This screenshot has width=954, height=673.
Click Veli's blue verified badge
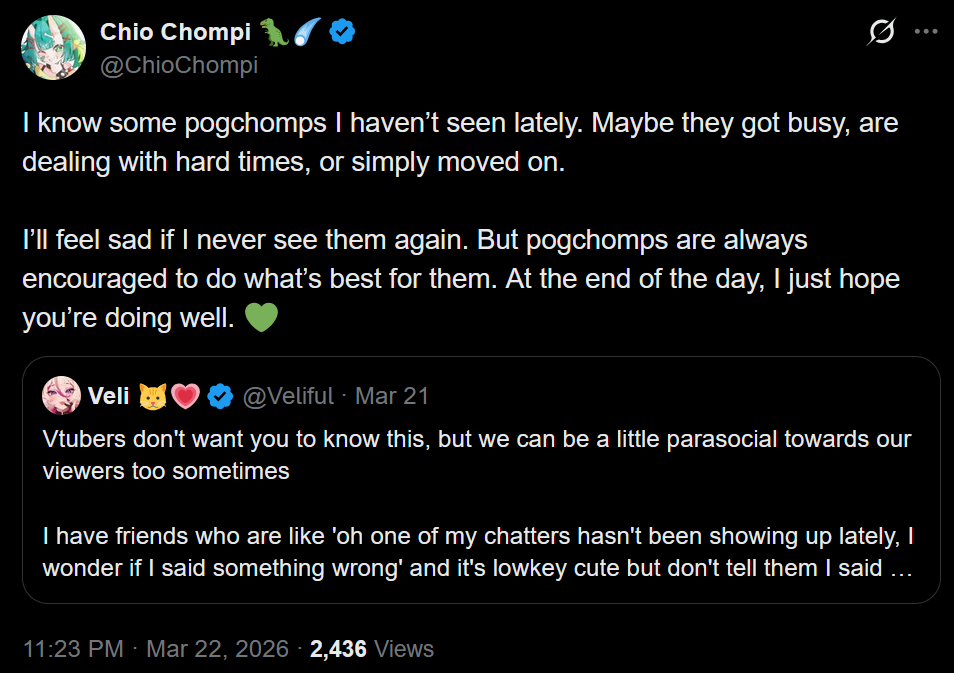[220, 397]
